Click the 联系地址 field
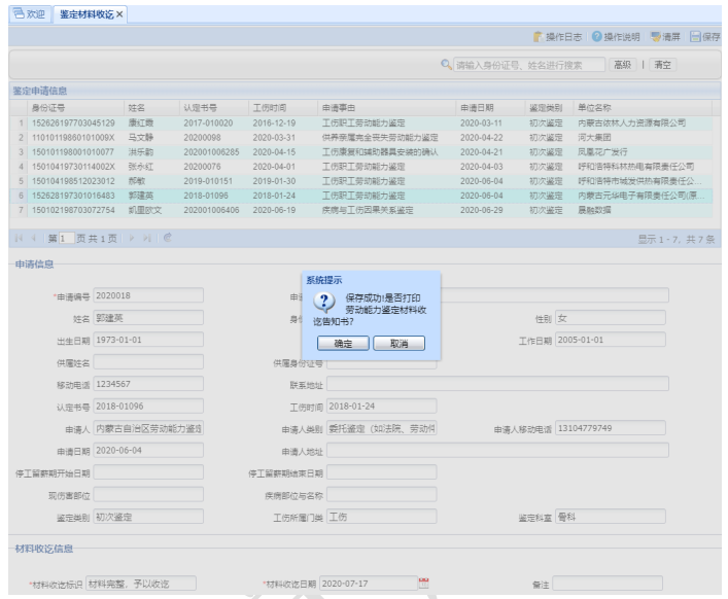The height and width of the screenshot is (599, 728). pos(498,384)
